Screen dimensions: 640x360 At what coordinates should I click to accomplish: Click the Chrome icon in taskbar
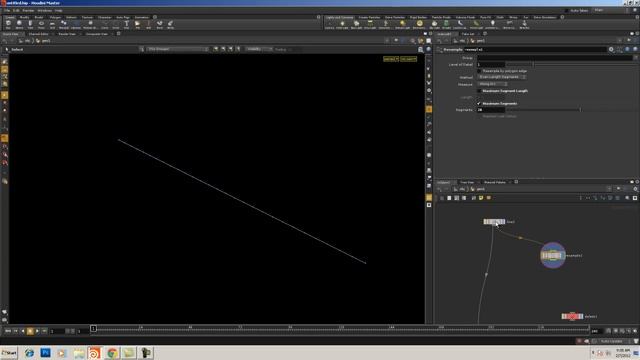112,353
